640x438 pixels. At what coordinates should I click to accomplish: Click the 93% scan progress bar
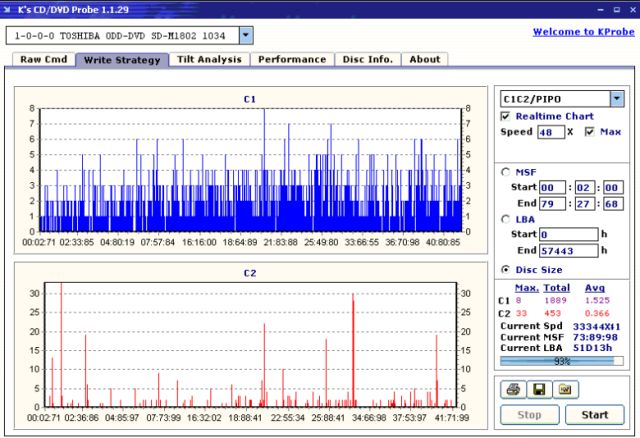[562, 361]
